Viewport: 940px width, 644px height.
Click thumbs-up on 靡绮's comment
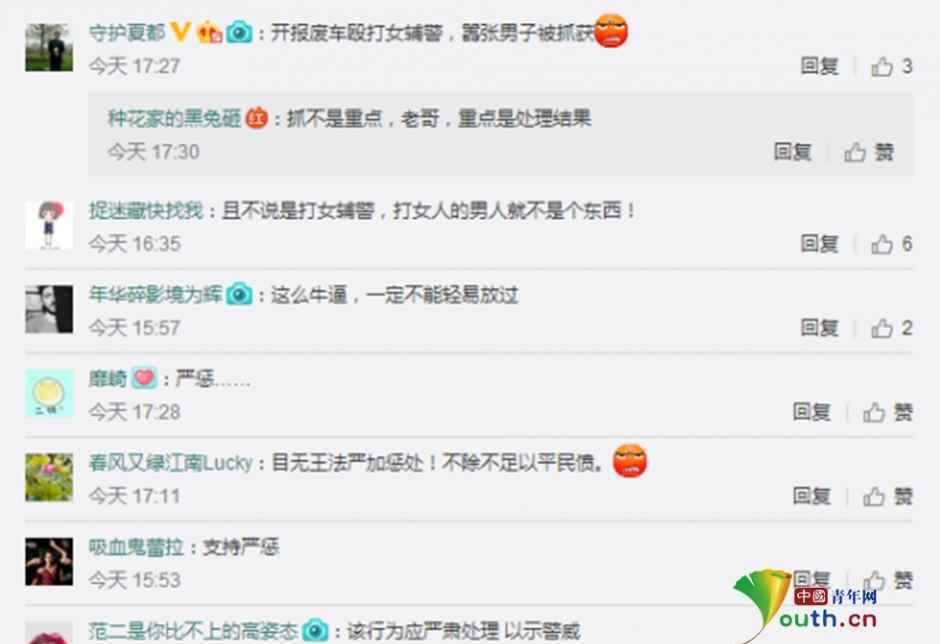click(874, 412)
